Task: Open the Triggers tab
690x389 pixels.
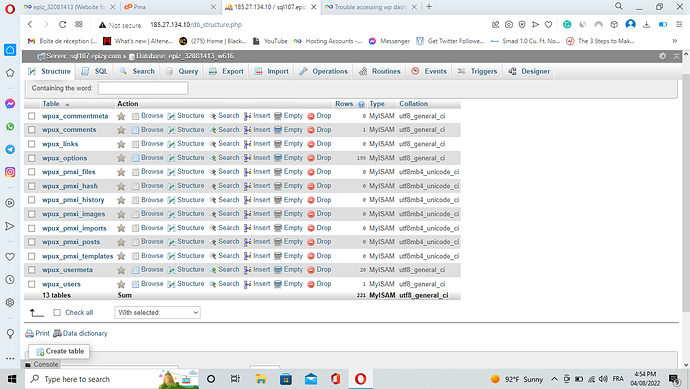Action: pyautogui.click(x=477, y=71)
